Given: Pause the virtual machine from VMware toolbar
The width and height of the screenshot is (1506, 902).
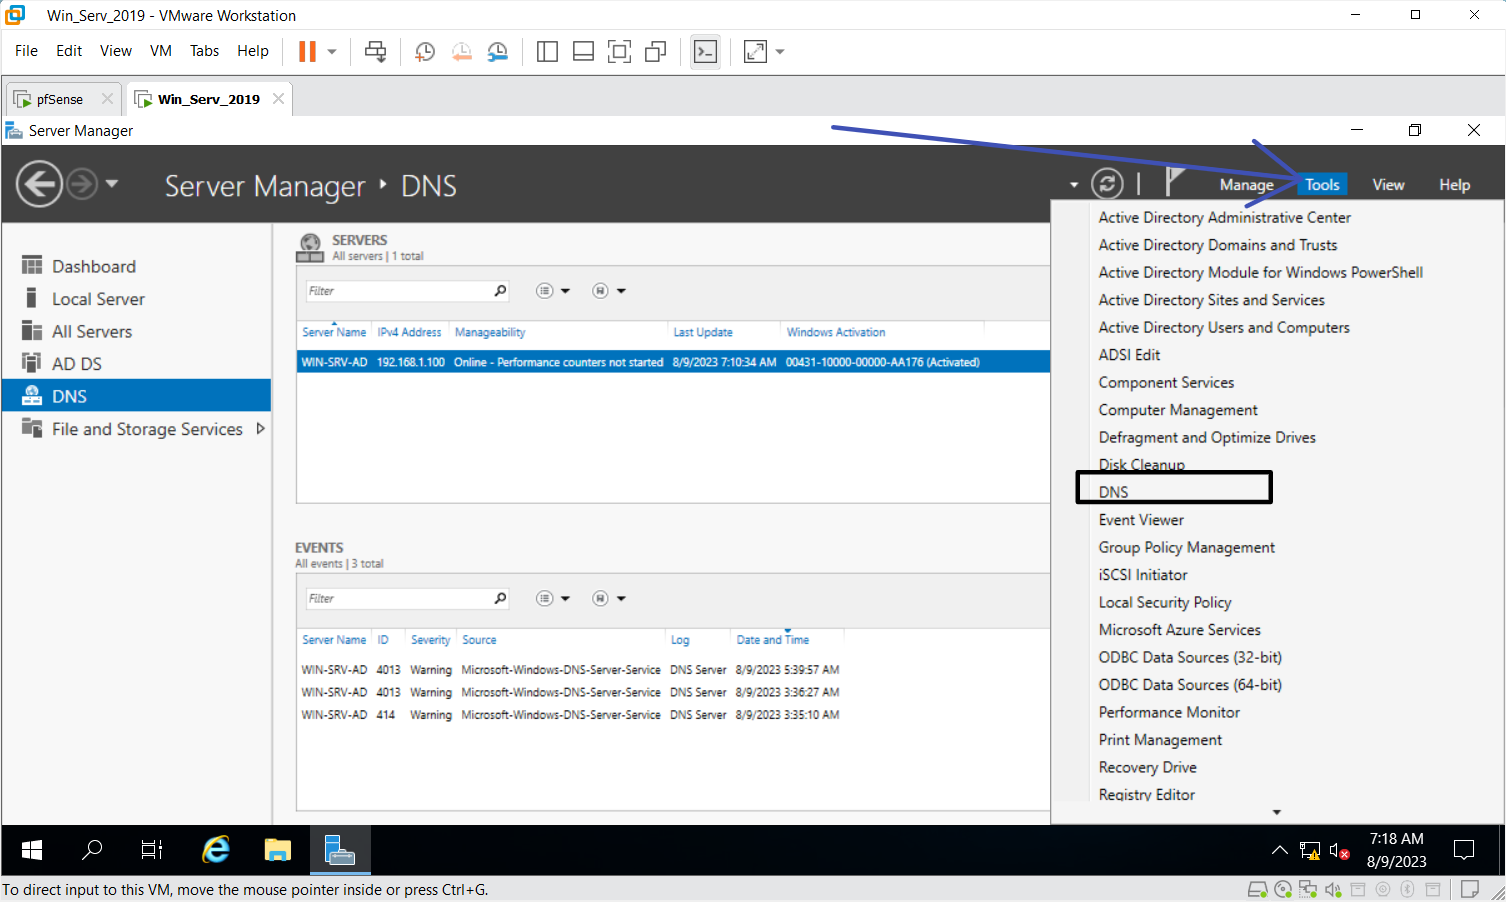Looking at the screenshot, I should [x=307, y=51].
